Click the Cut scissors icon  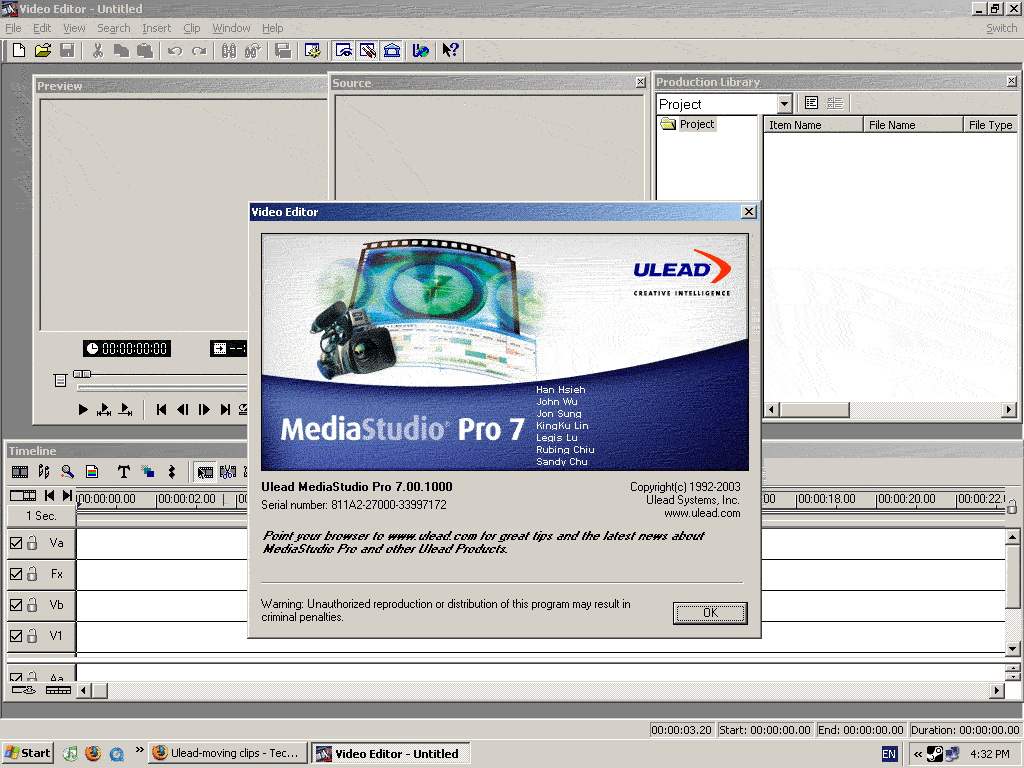(x=97, y=50)
